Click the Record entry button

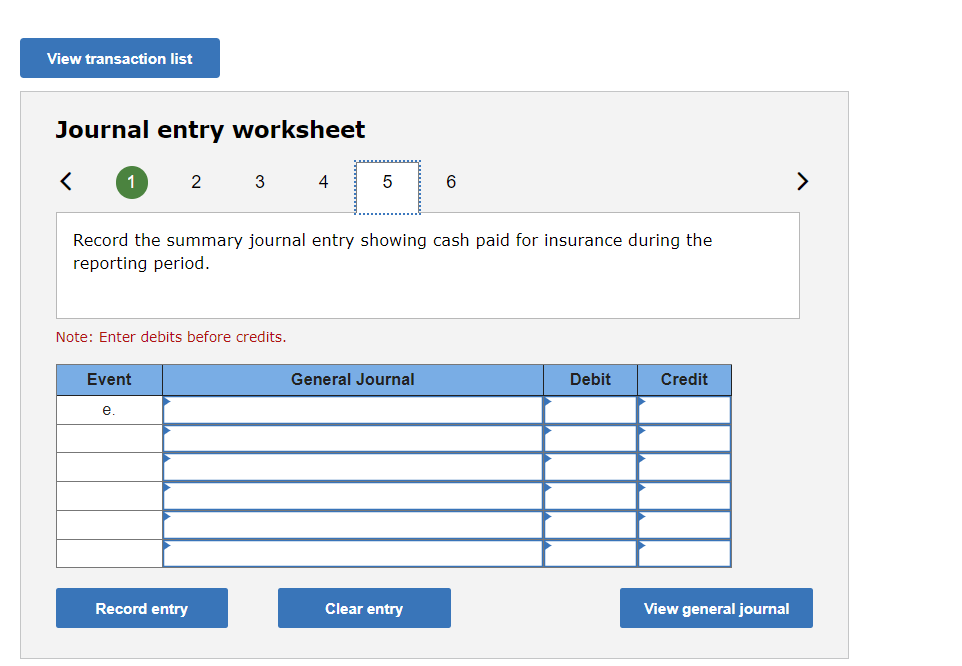tap(141, 607)
